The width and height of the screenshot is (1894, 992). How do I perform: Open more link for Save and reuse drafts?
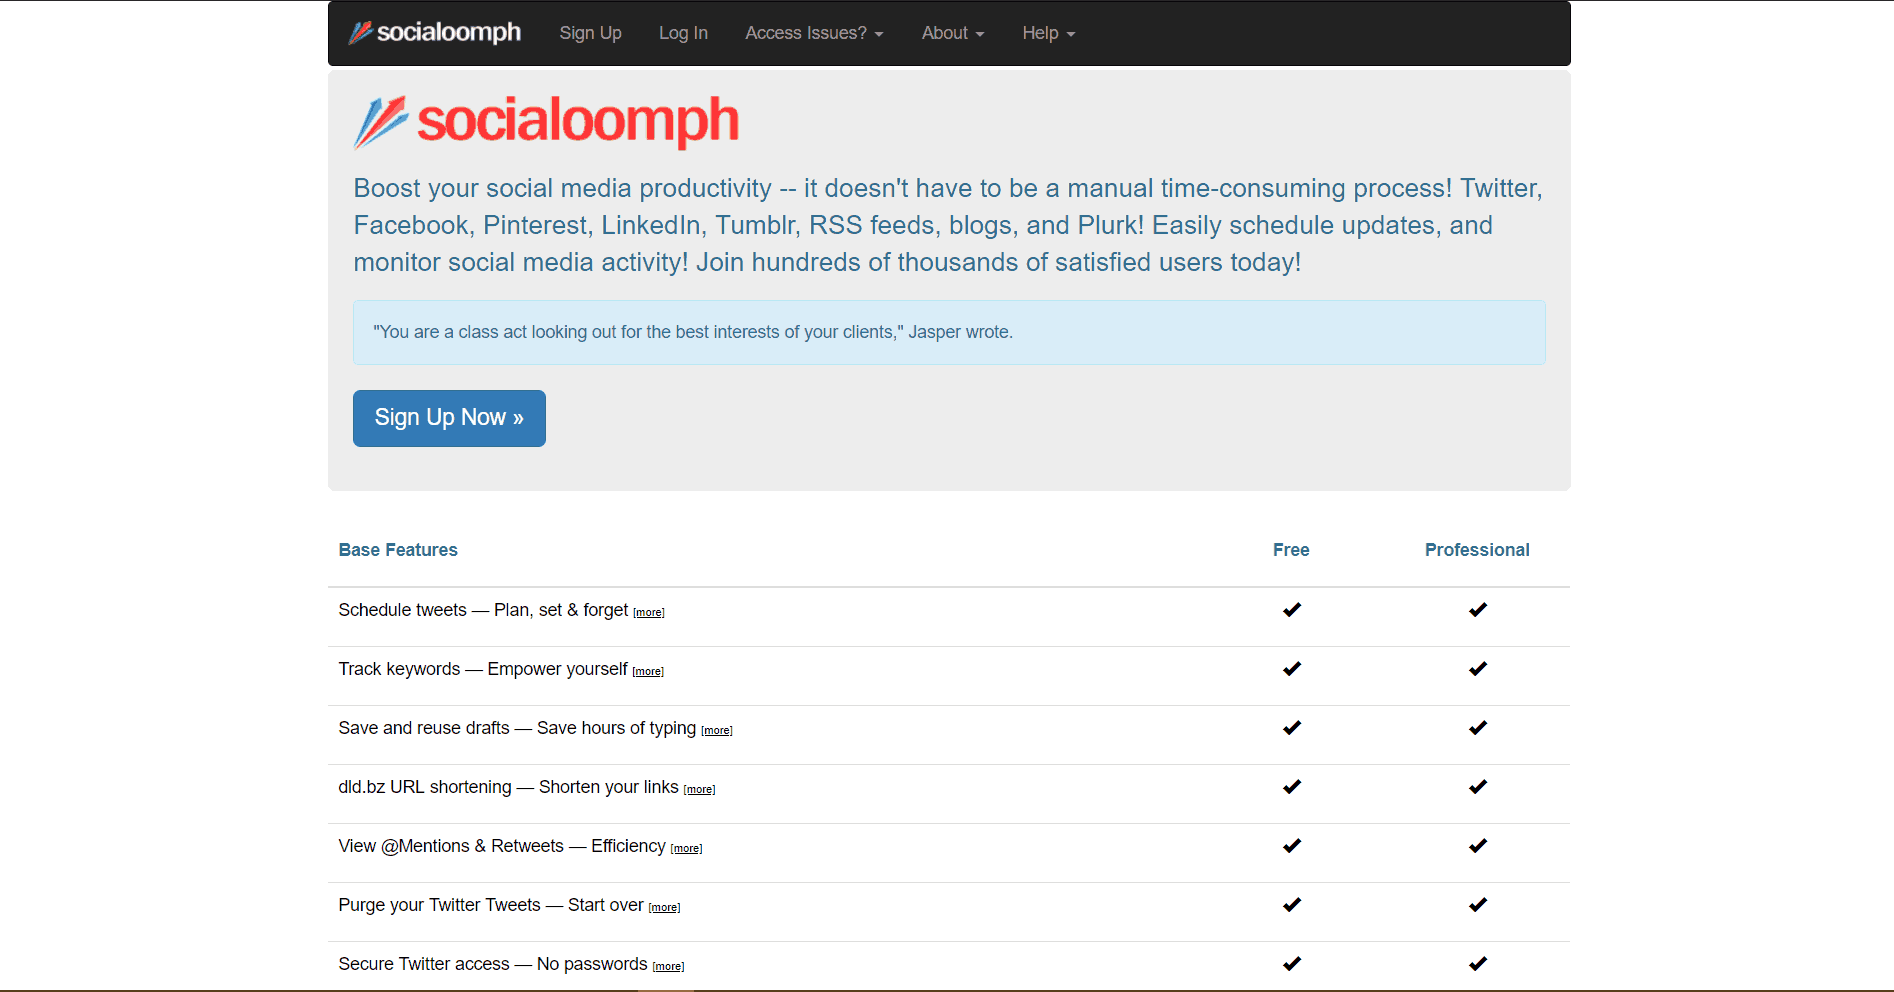point(717,730)
